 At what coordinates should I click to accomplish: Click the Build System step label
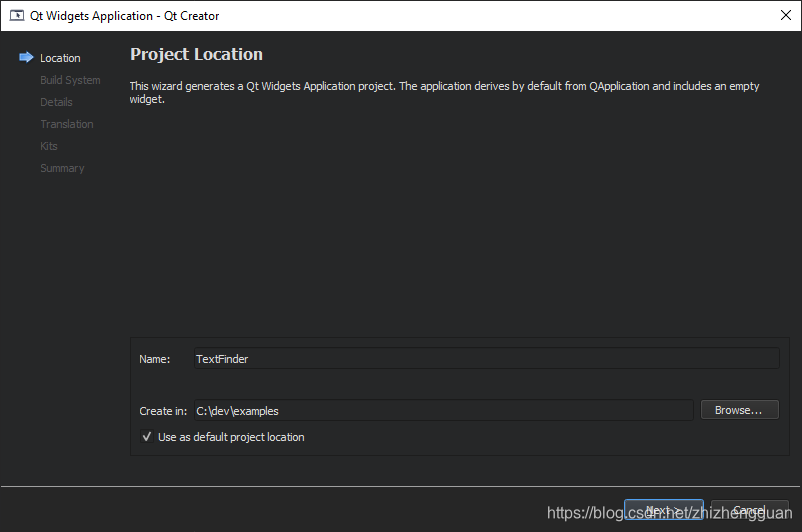pos(70,80)
